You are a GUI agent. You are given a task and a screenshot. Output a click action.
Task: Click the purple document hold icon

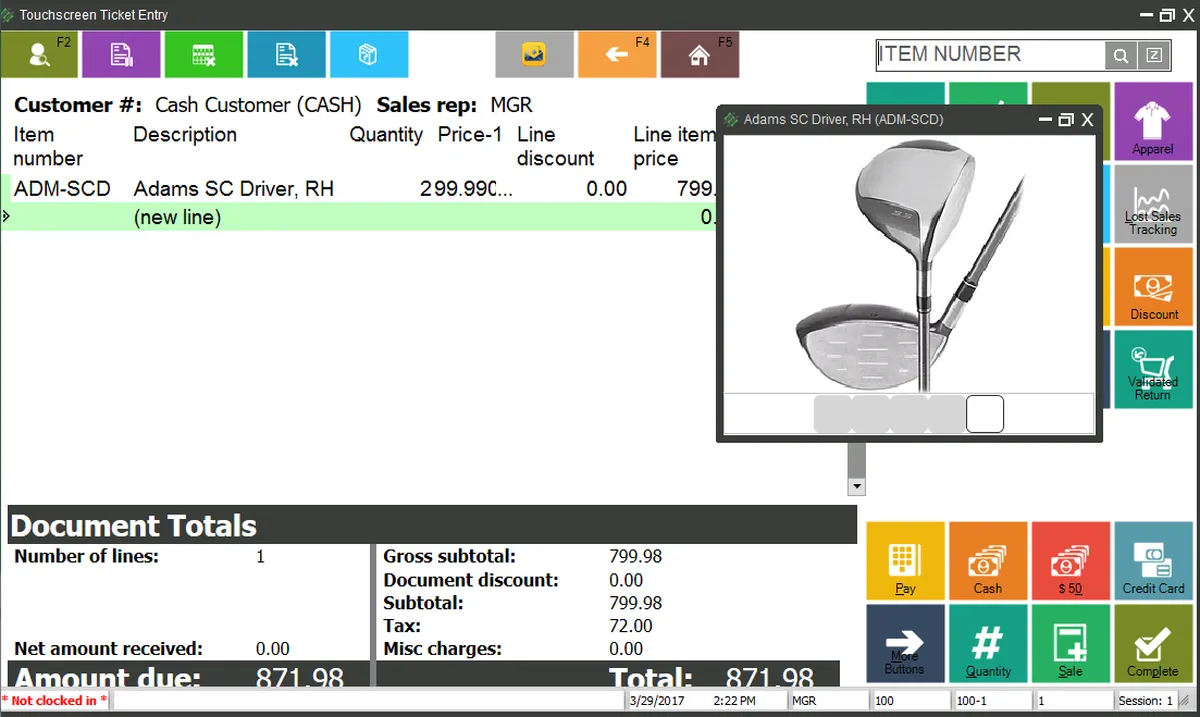pos(121,55)
